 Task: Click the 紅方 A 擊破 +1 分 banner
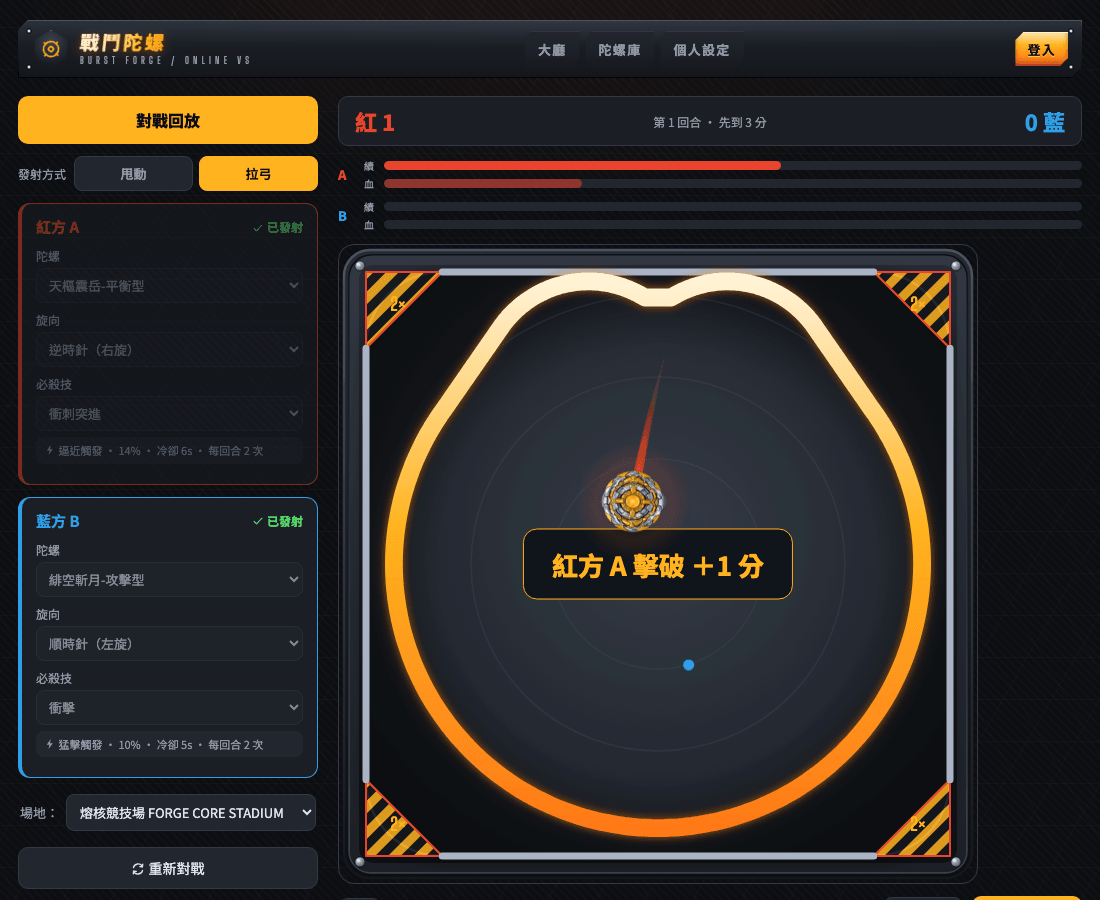[658, 565]
